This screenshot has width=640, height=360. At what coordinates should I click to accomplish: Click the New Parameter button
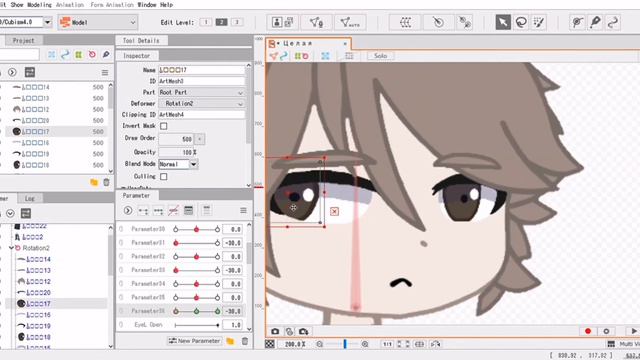tap(195, 341)
